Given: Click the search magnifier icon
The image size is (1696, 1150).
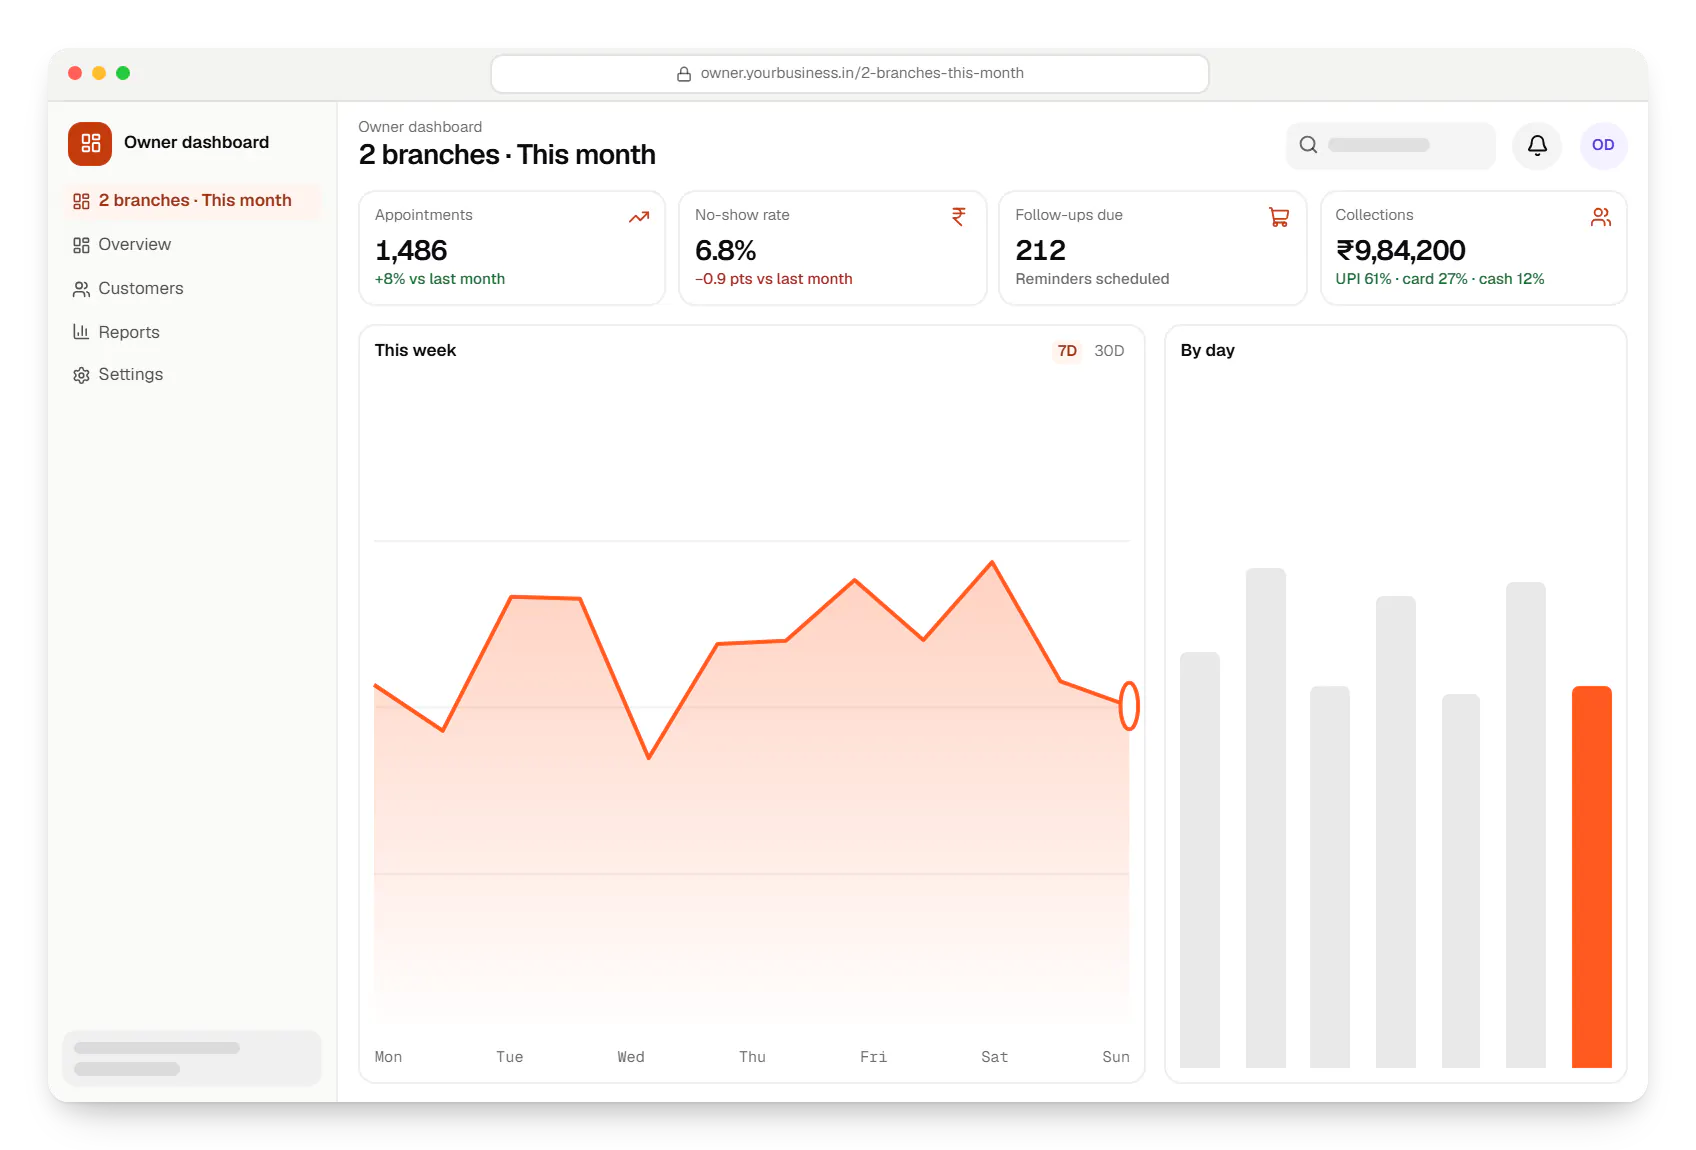Looking at the screenshot, I should pyautogui.click(x=1308, y=145).
